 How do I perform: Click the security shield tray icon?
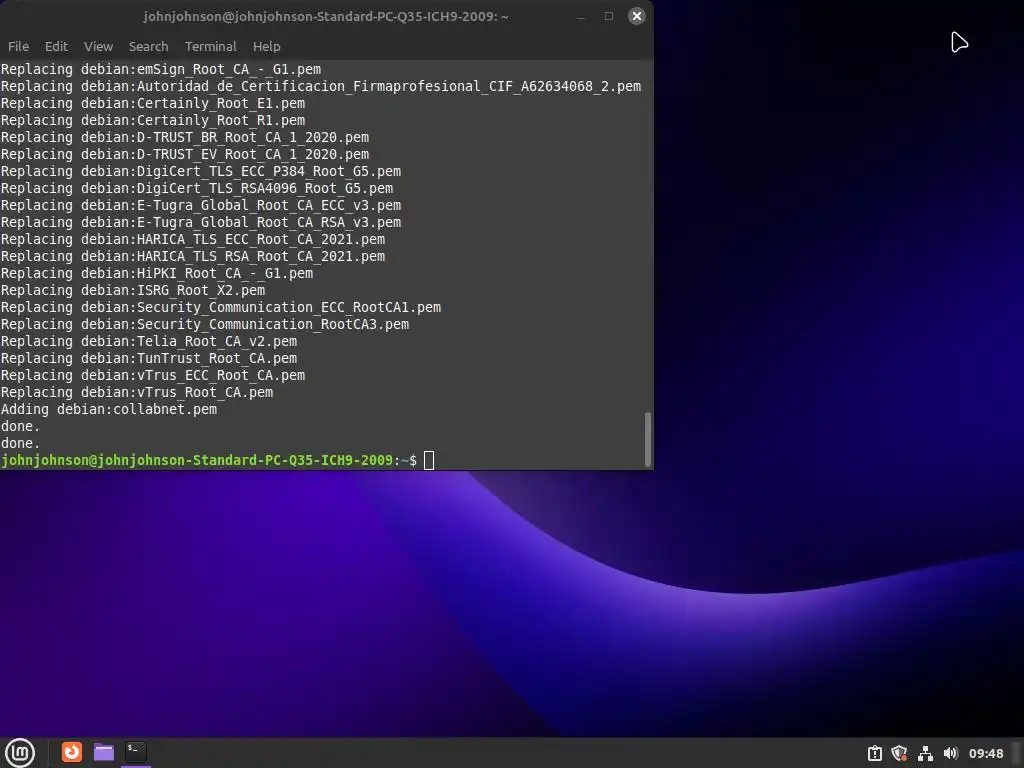[x=899, y=753]
